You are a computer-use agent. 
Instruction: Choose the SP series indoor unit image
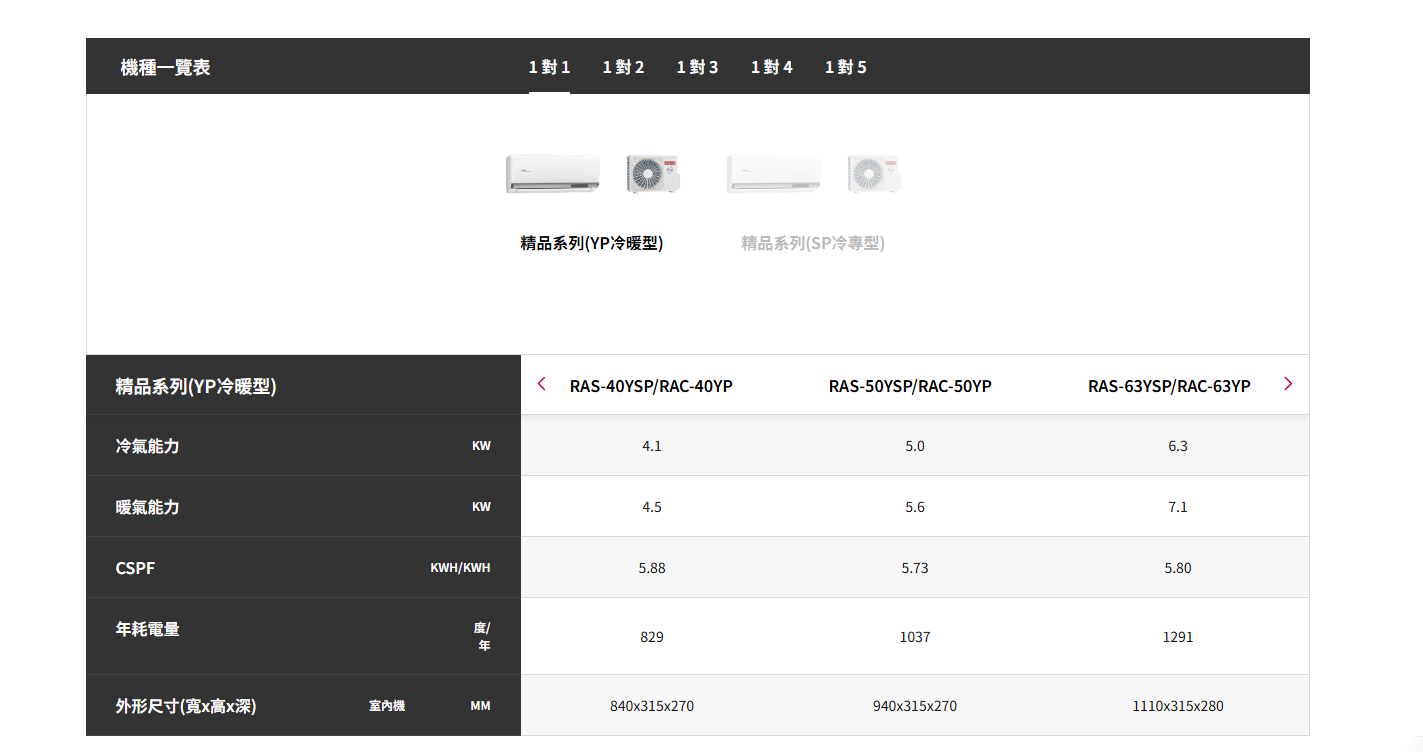click(774, 173)
